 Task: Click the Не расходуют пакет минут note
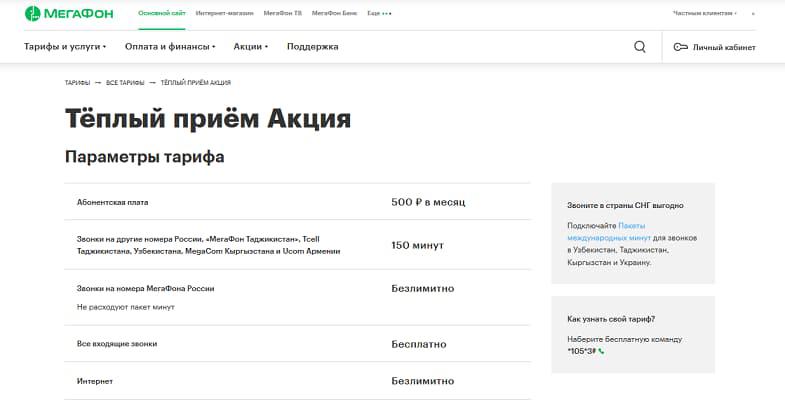(126, 307)
